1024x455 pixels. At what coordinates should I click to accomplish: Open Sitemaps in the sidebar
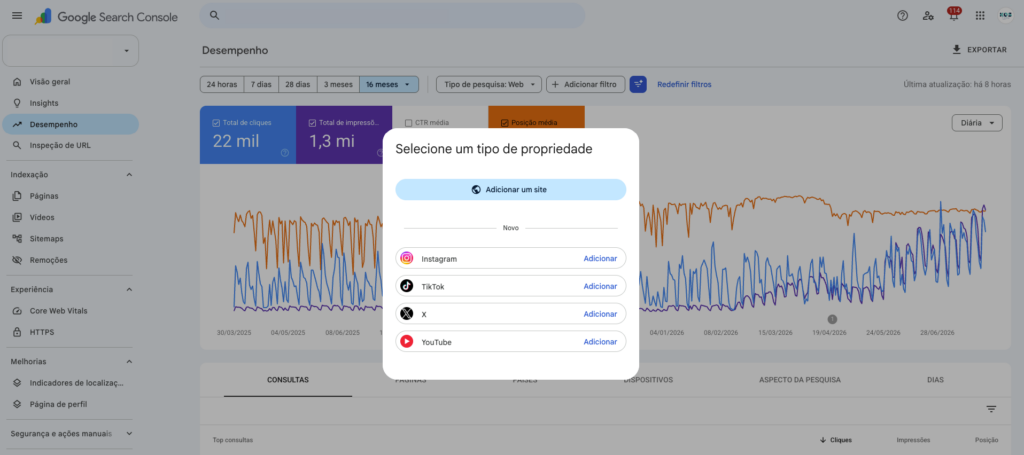tap(71, 239)
